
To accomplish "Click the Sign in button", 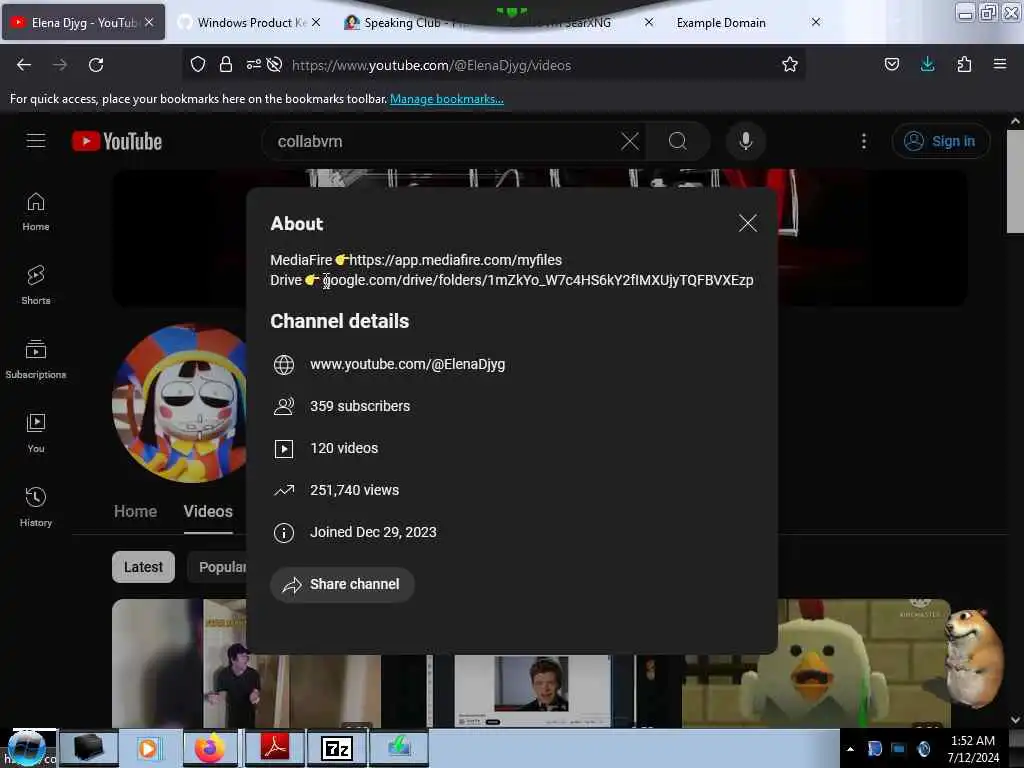I will coord(941,141).
